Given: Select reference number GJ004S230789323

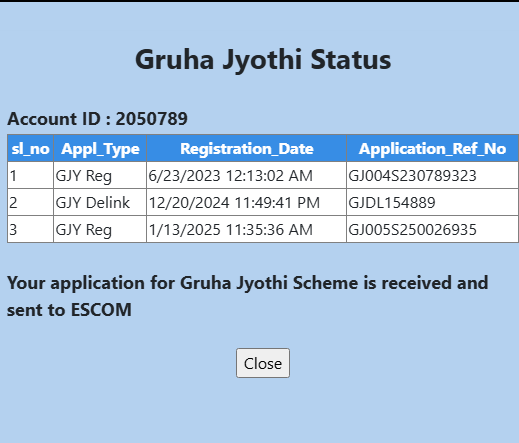Looking at the screenshot, I should click(x=412, y=176).
